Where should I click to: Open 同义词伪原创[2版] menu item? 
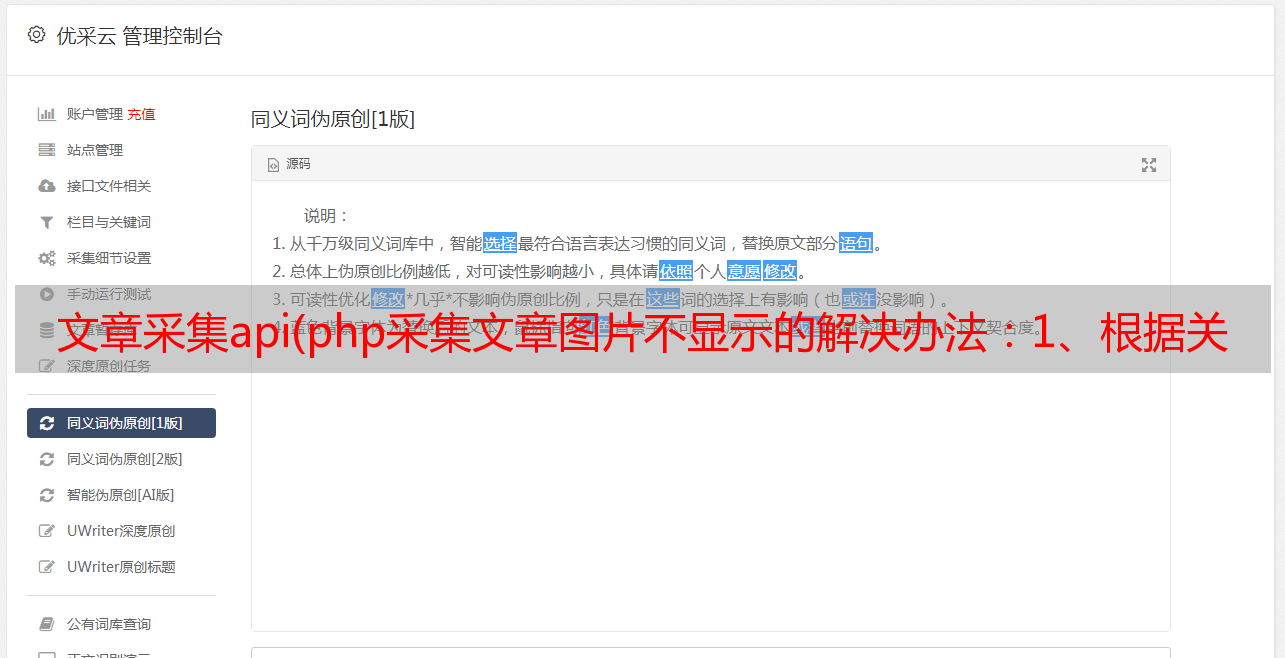click(x=121, y=459)
